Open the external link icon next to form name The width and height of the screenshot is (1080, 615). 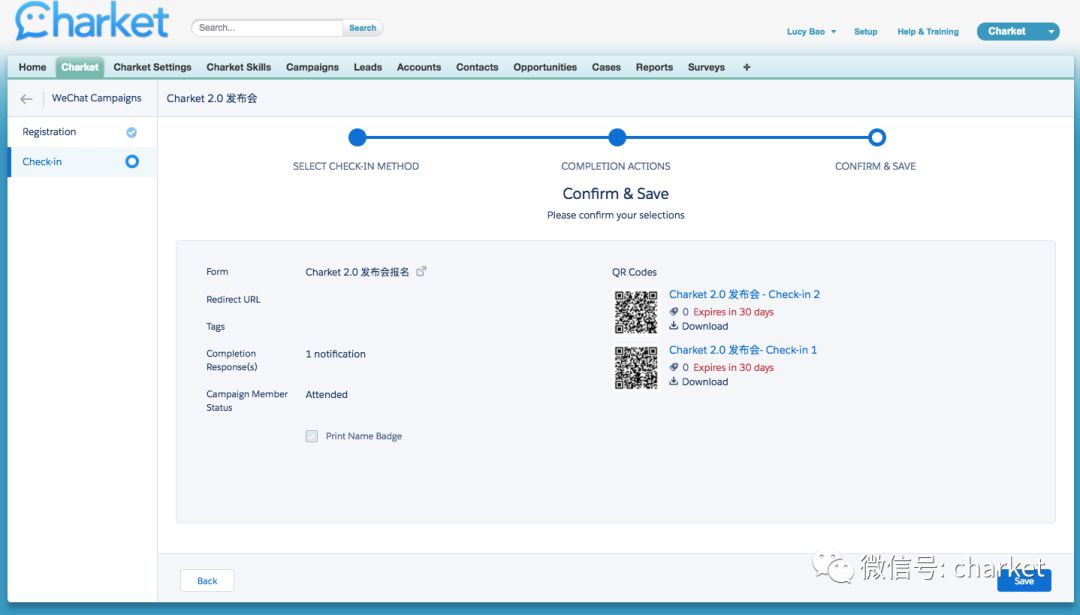point(421,271)
